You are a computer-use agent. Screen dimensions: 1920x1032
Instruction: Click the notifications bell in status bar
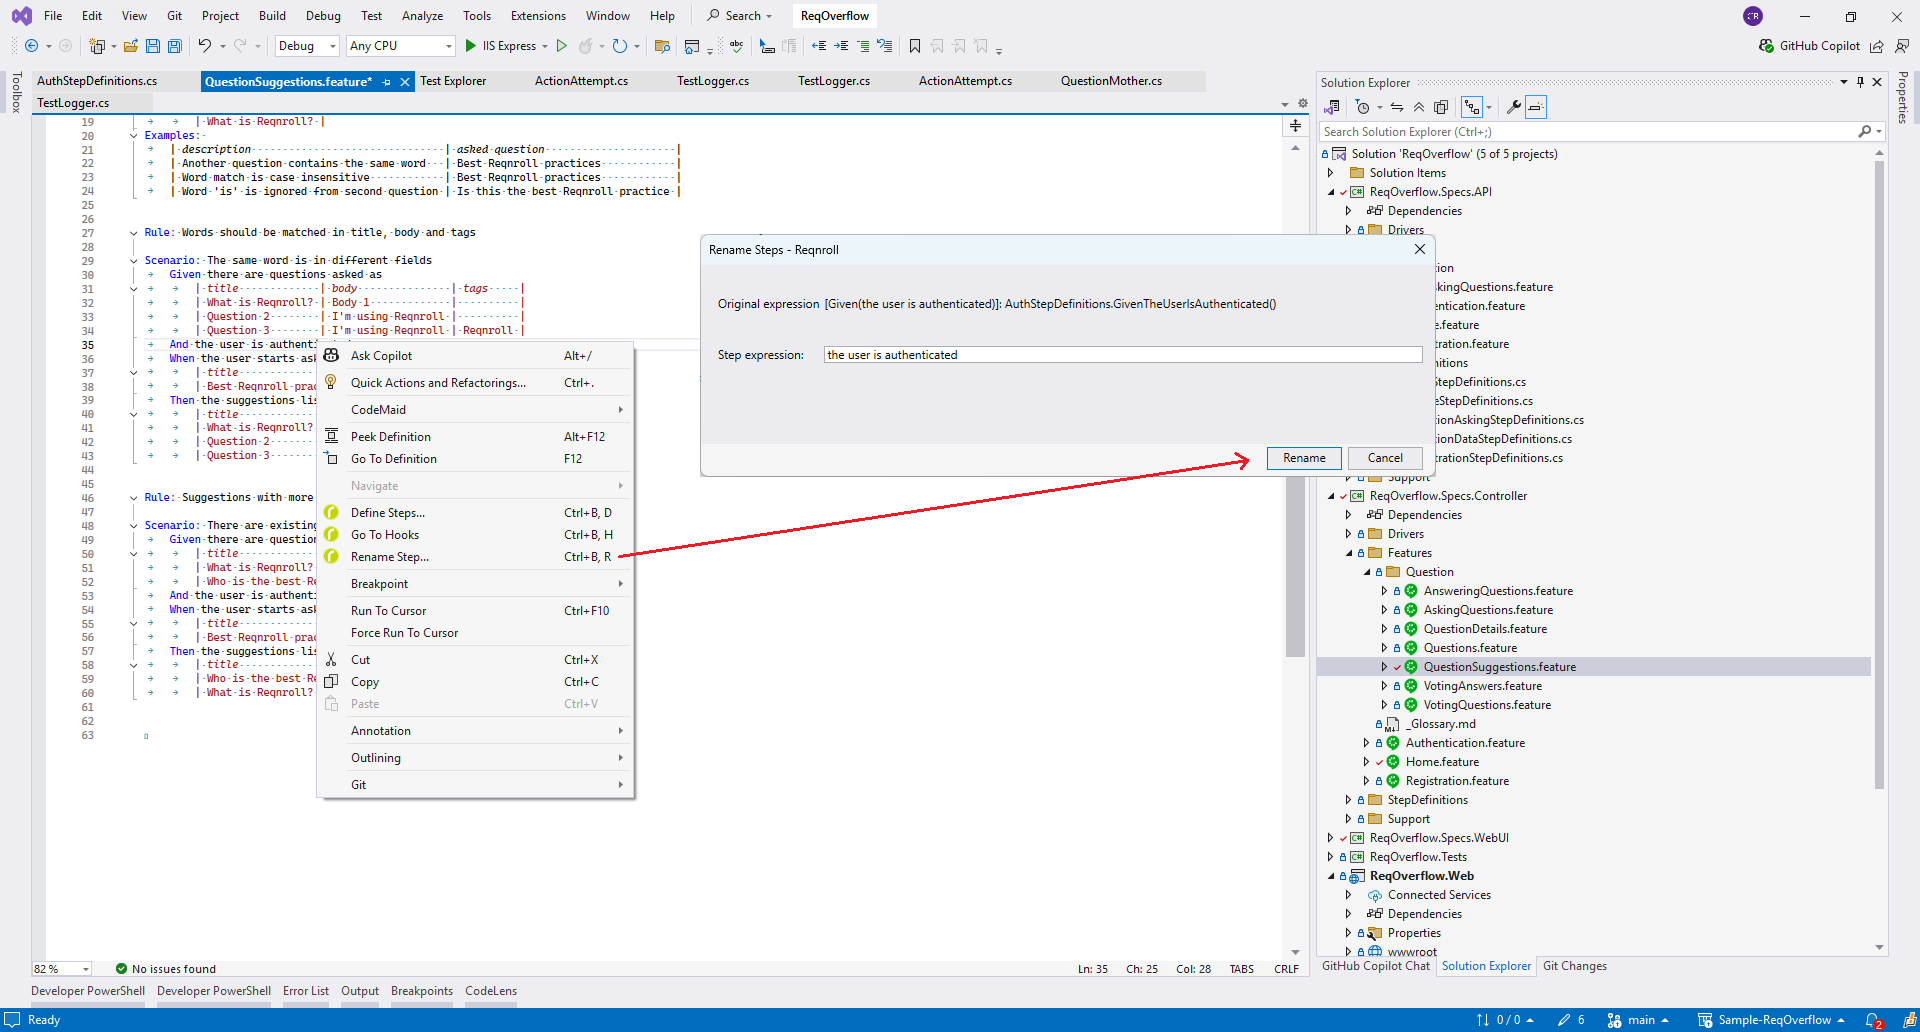[x=1874, y=1020]
